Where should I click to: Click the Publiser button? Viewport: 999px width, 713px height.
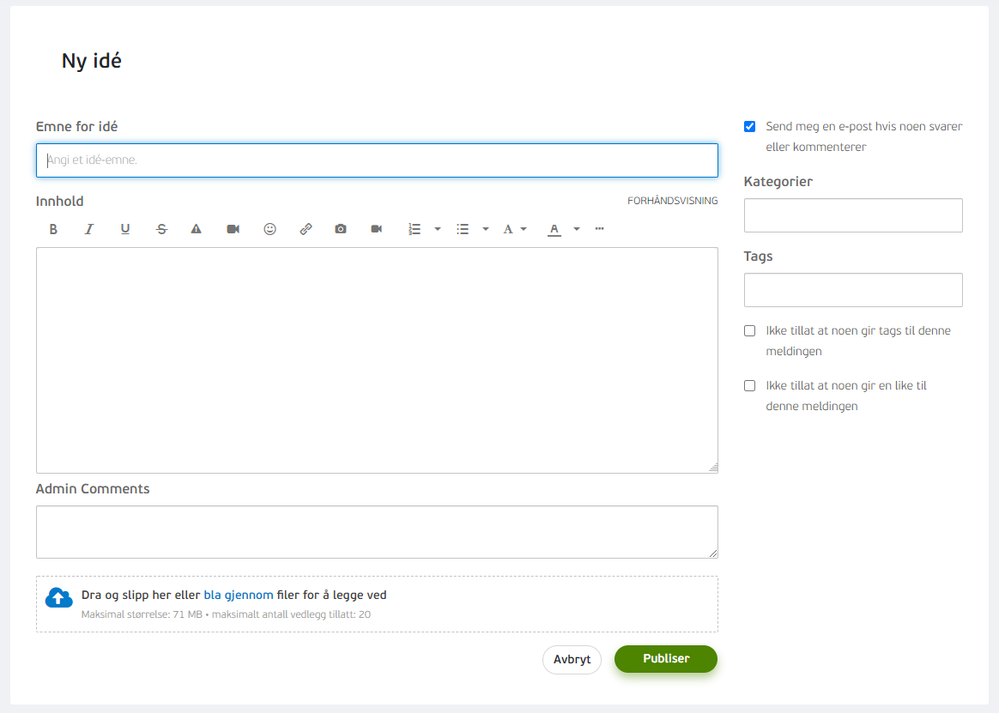click(666, 659)
